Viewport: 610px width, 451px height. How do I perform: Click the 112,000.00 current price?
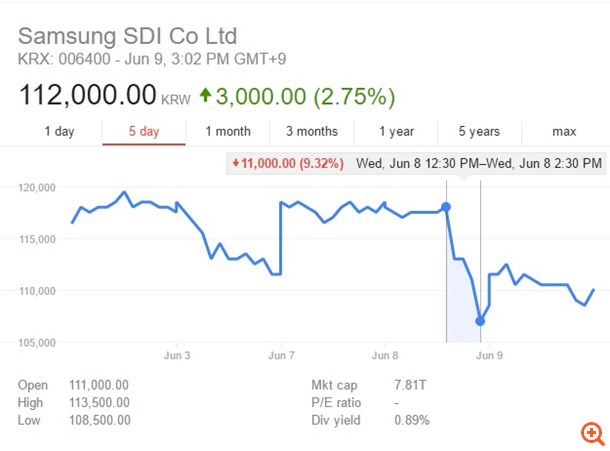87,97
